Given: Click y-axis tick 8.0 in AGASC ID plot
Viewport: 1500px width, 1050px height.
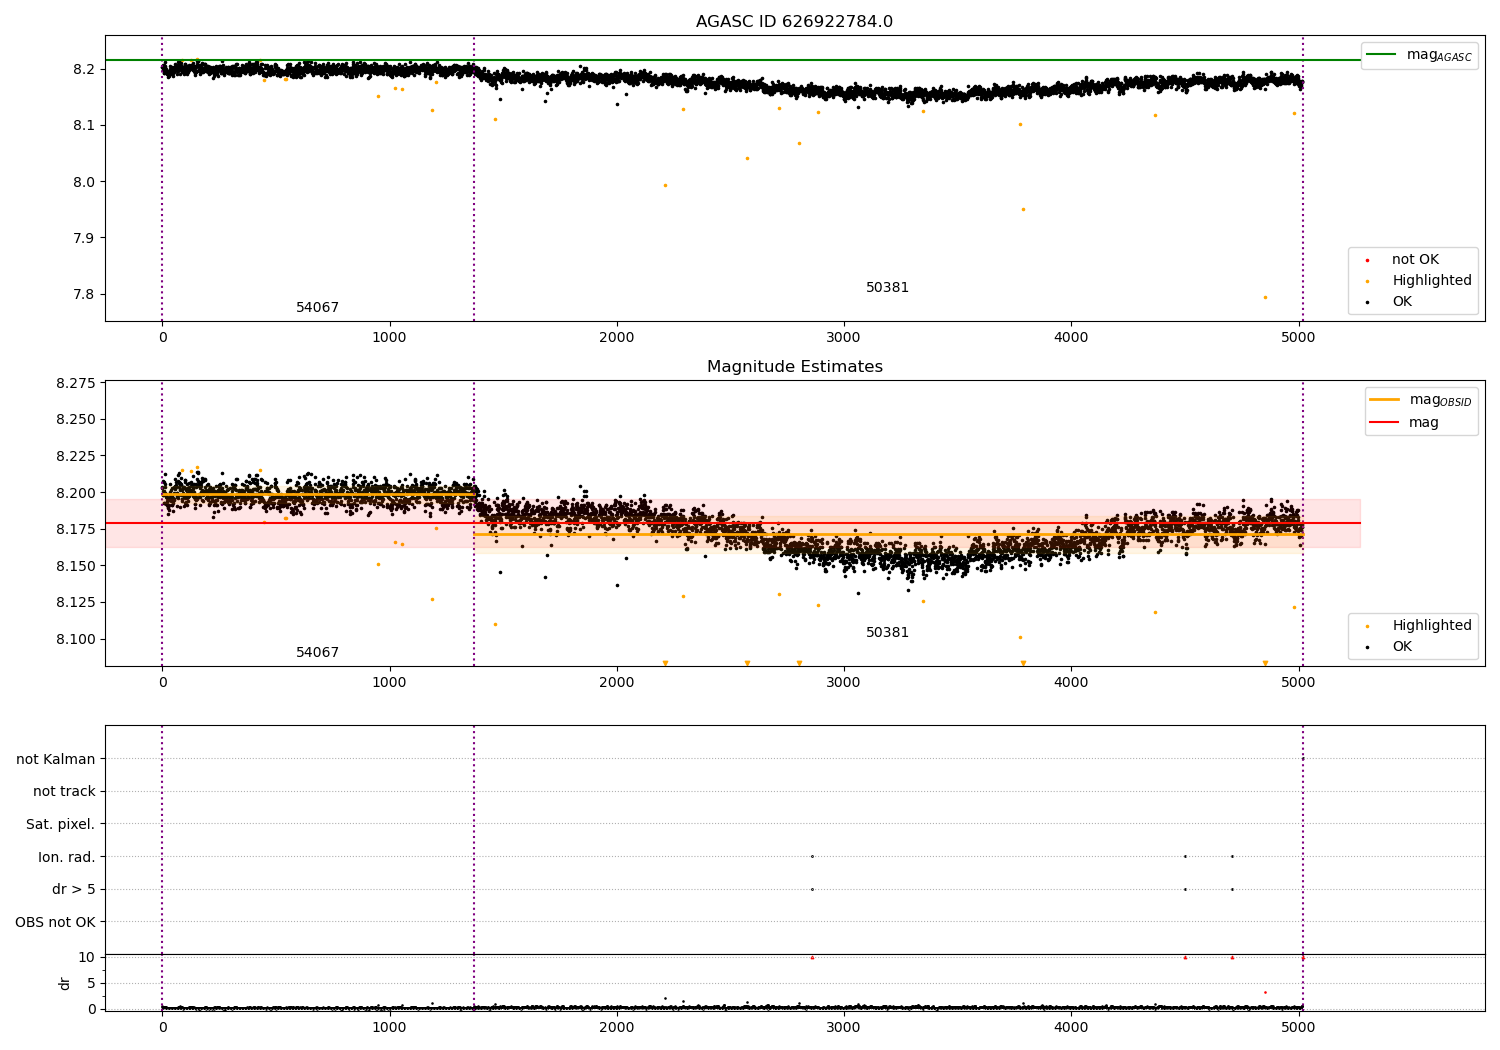Looking at the screenshot, I should [84, 182].
